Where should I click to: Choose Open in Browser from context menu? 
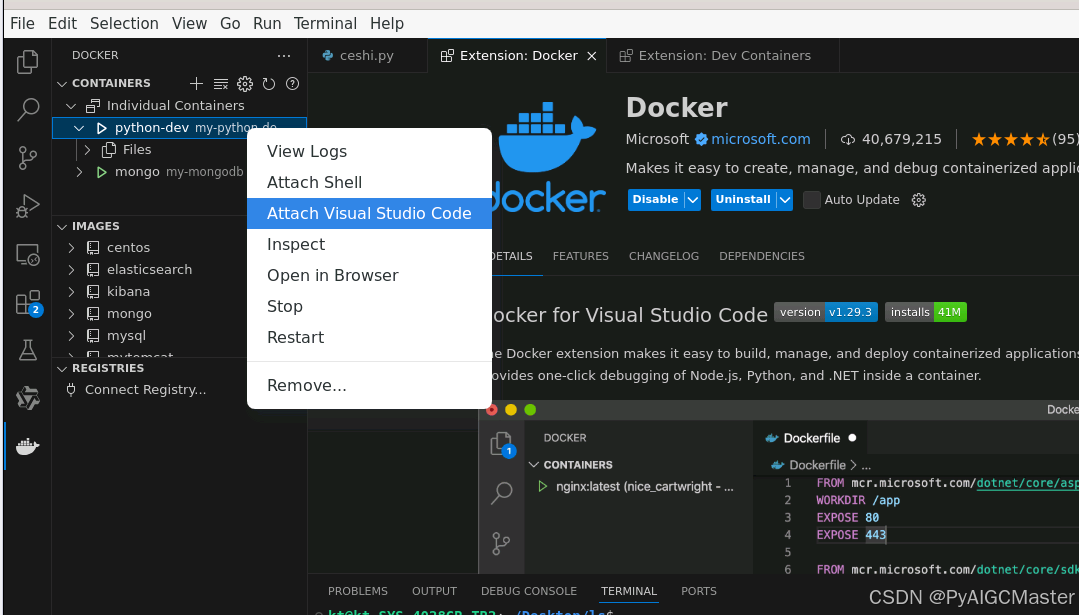369,275
